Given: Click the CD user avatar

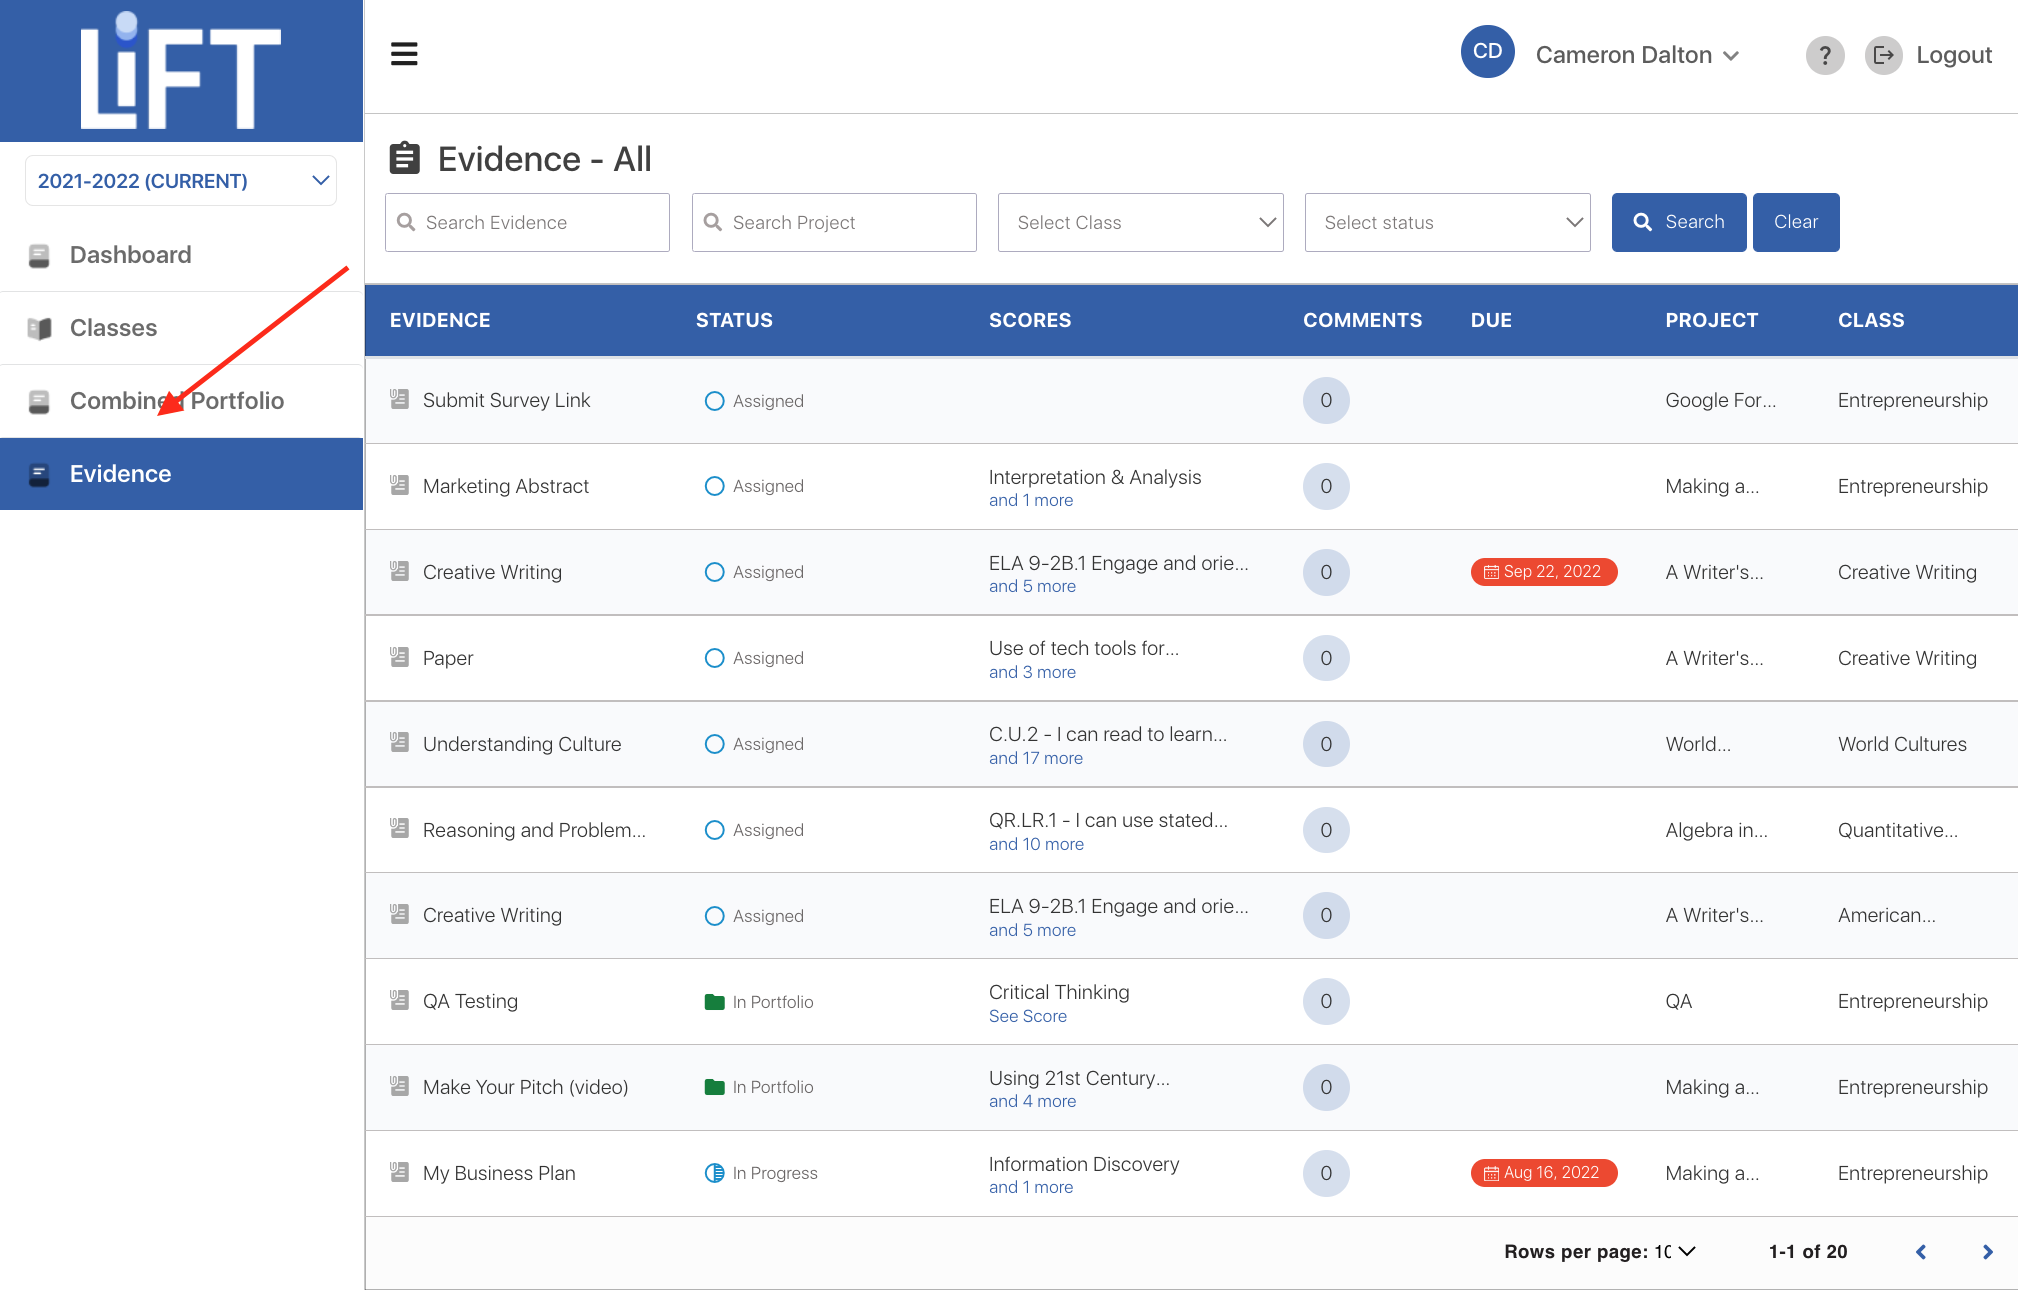Looking at the screenshot, I should point(1487,52).
